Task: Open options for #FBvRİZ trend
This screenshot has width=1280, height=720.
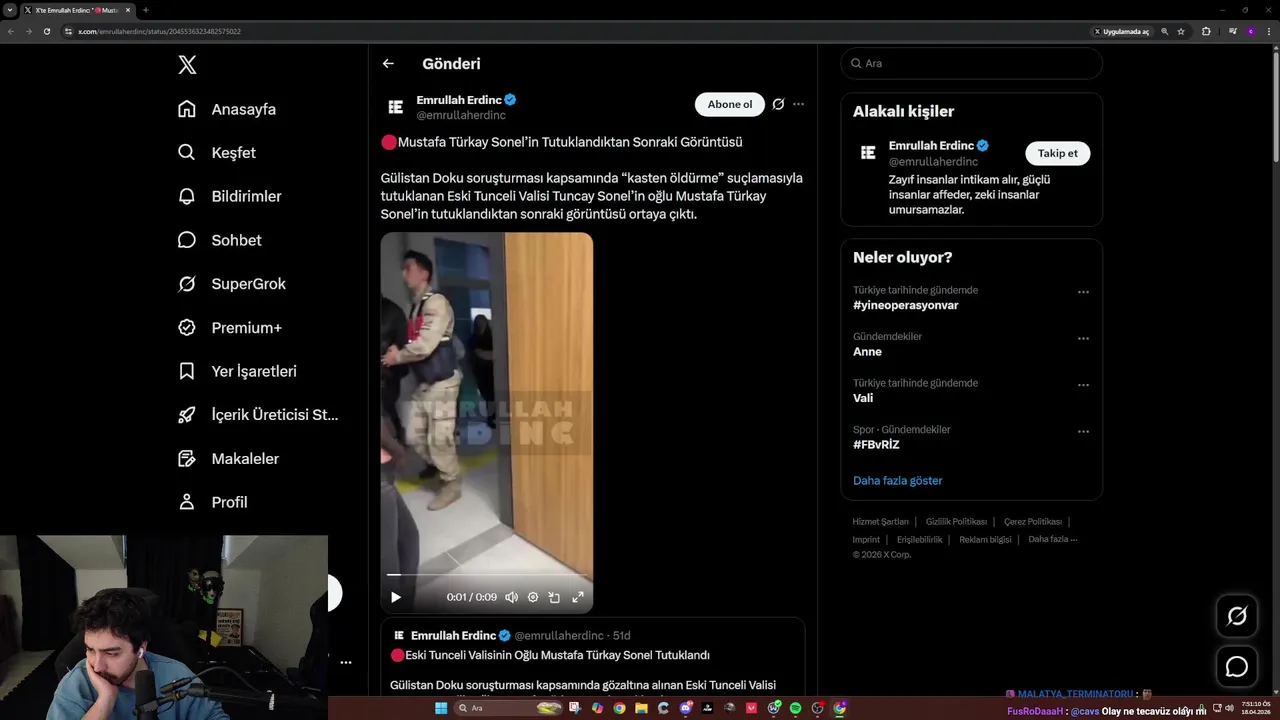Action: pos(1083,432)
